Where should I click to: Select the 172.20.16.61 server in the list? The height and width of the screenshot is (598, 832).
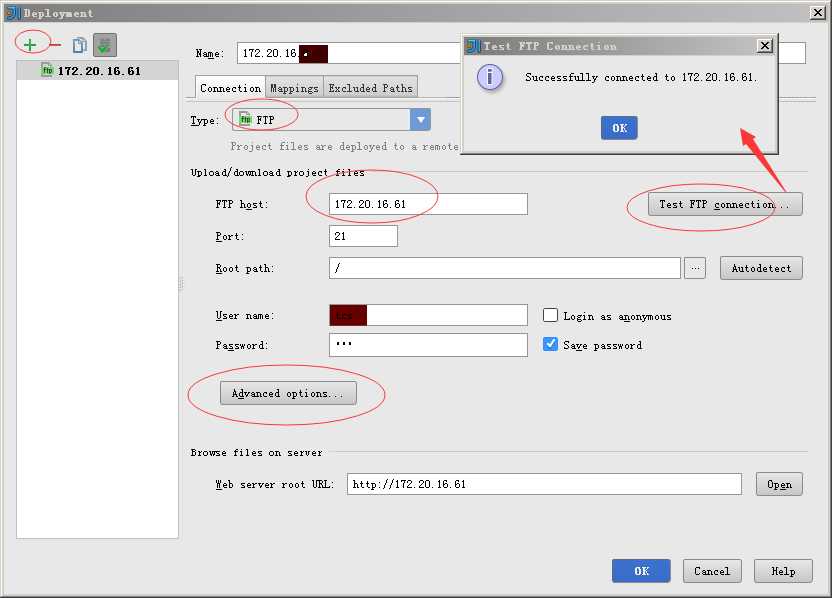click(98, 71)
